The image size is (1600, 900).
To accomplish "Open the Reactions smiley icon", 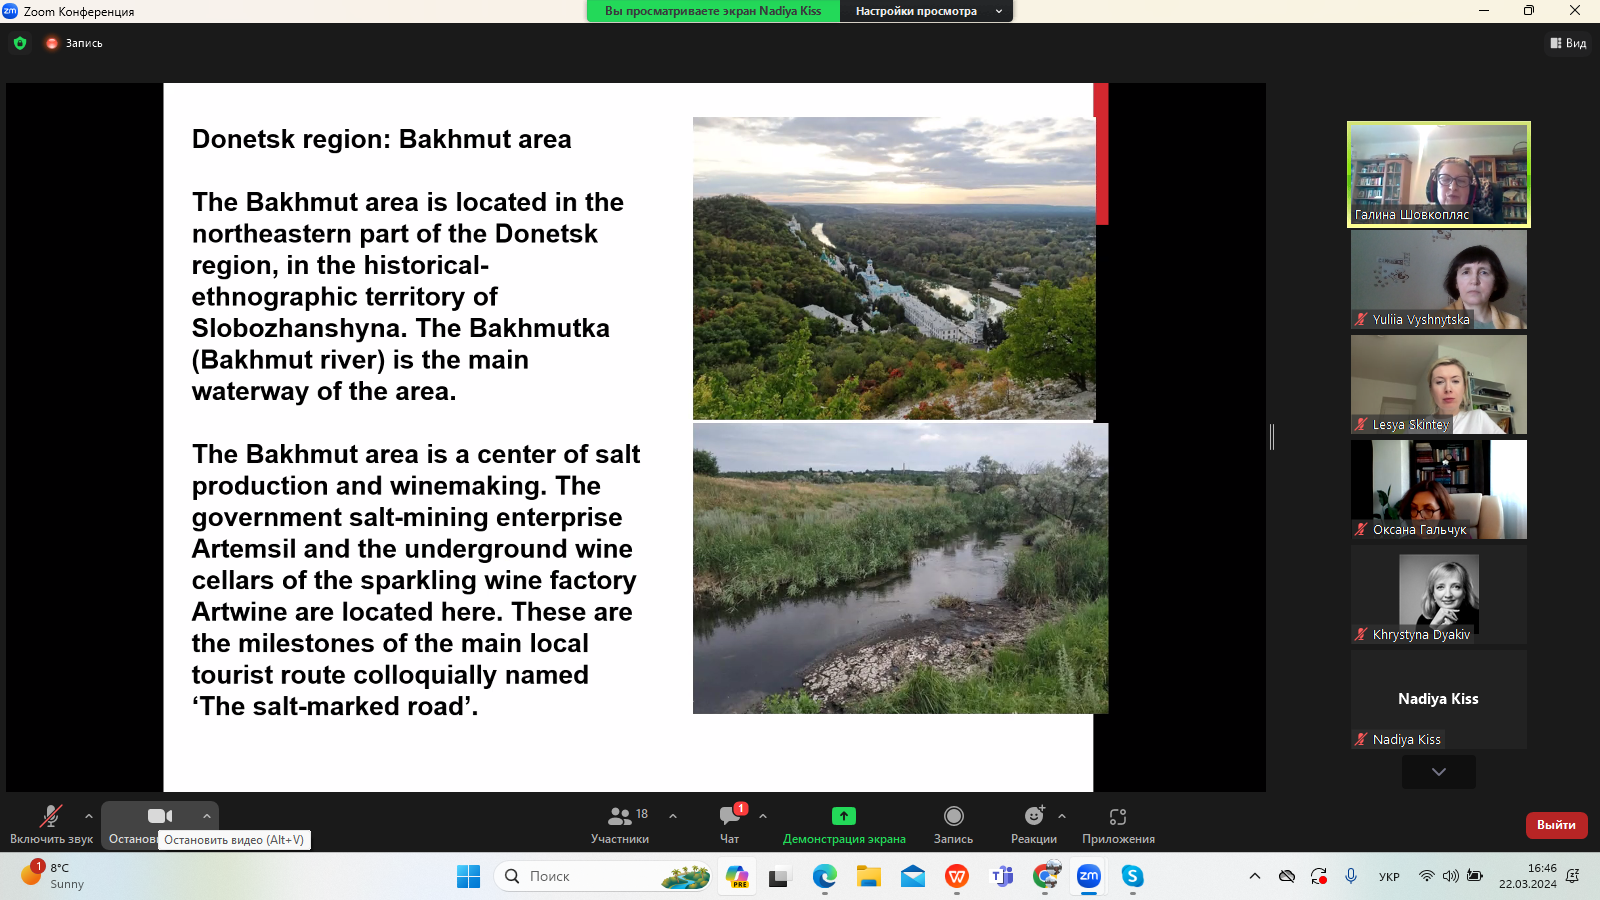I will 1033,817.
